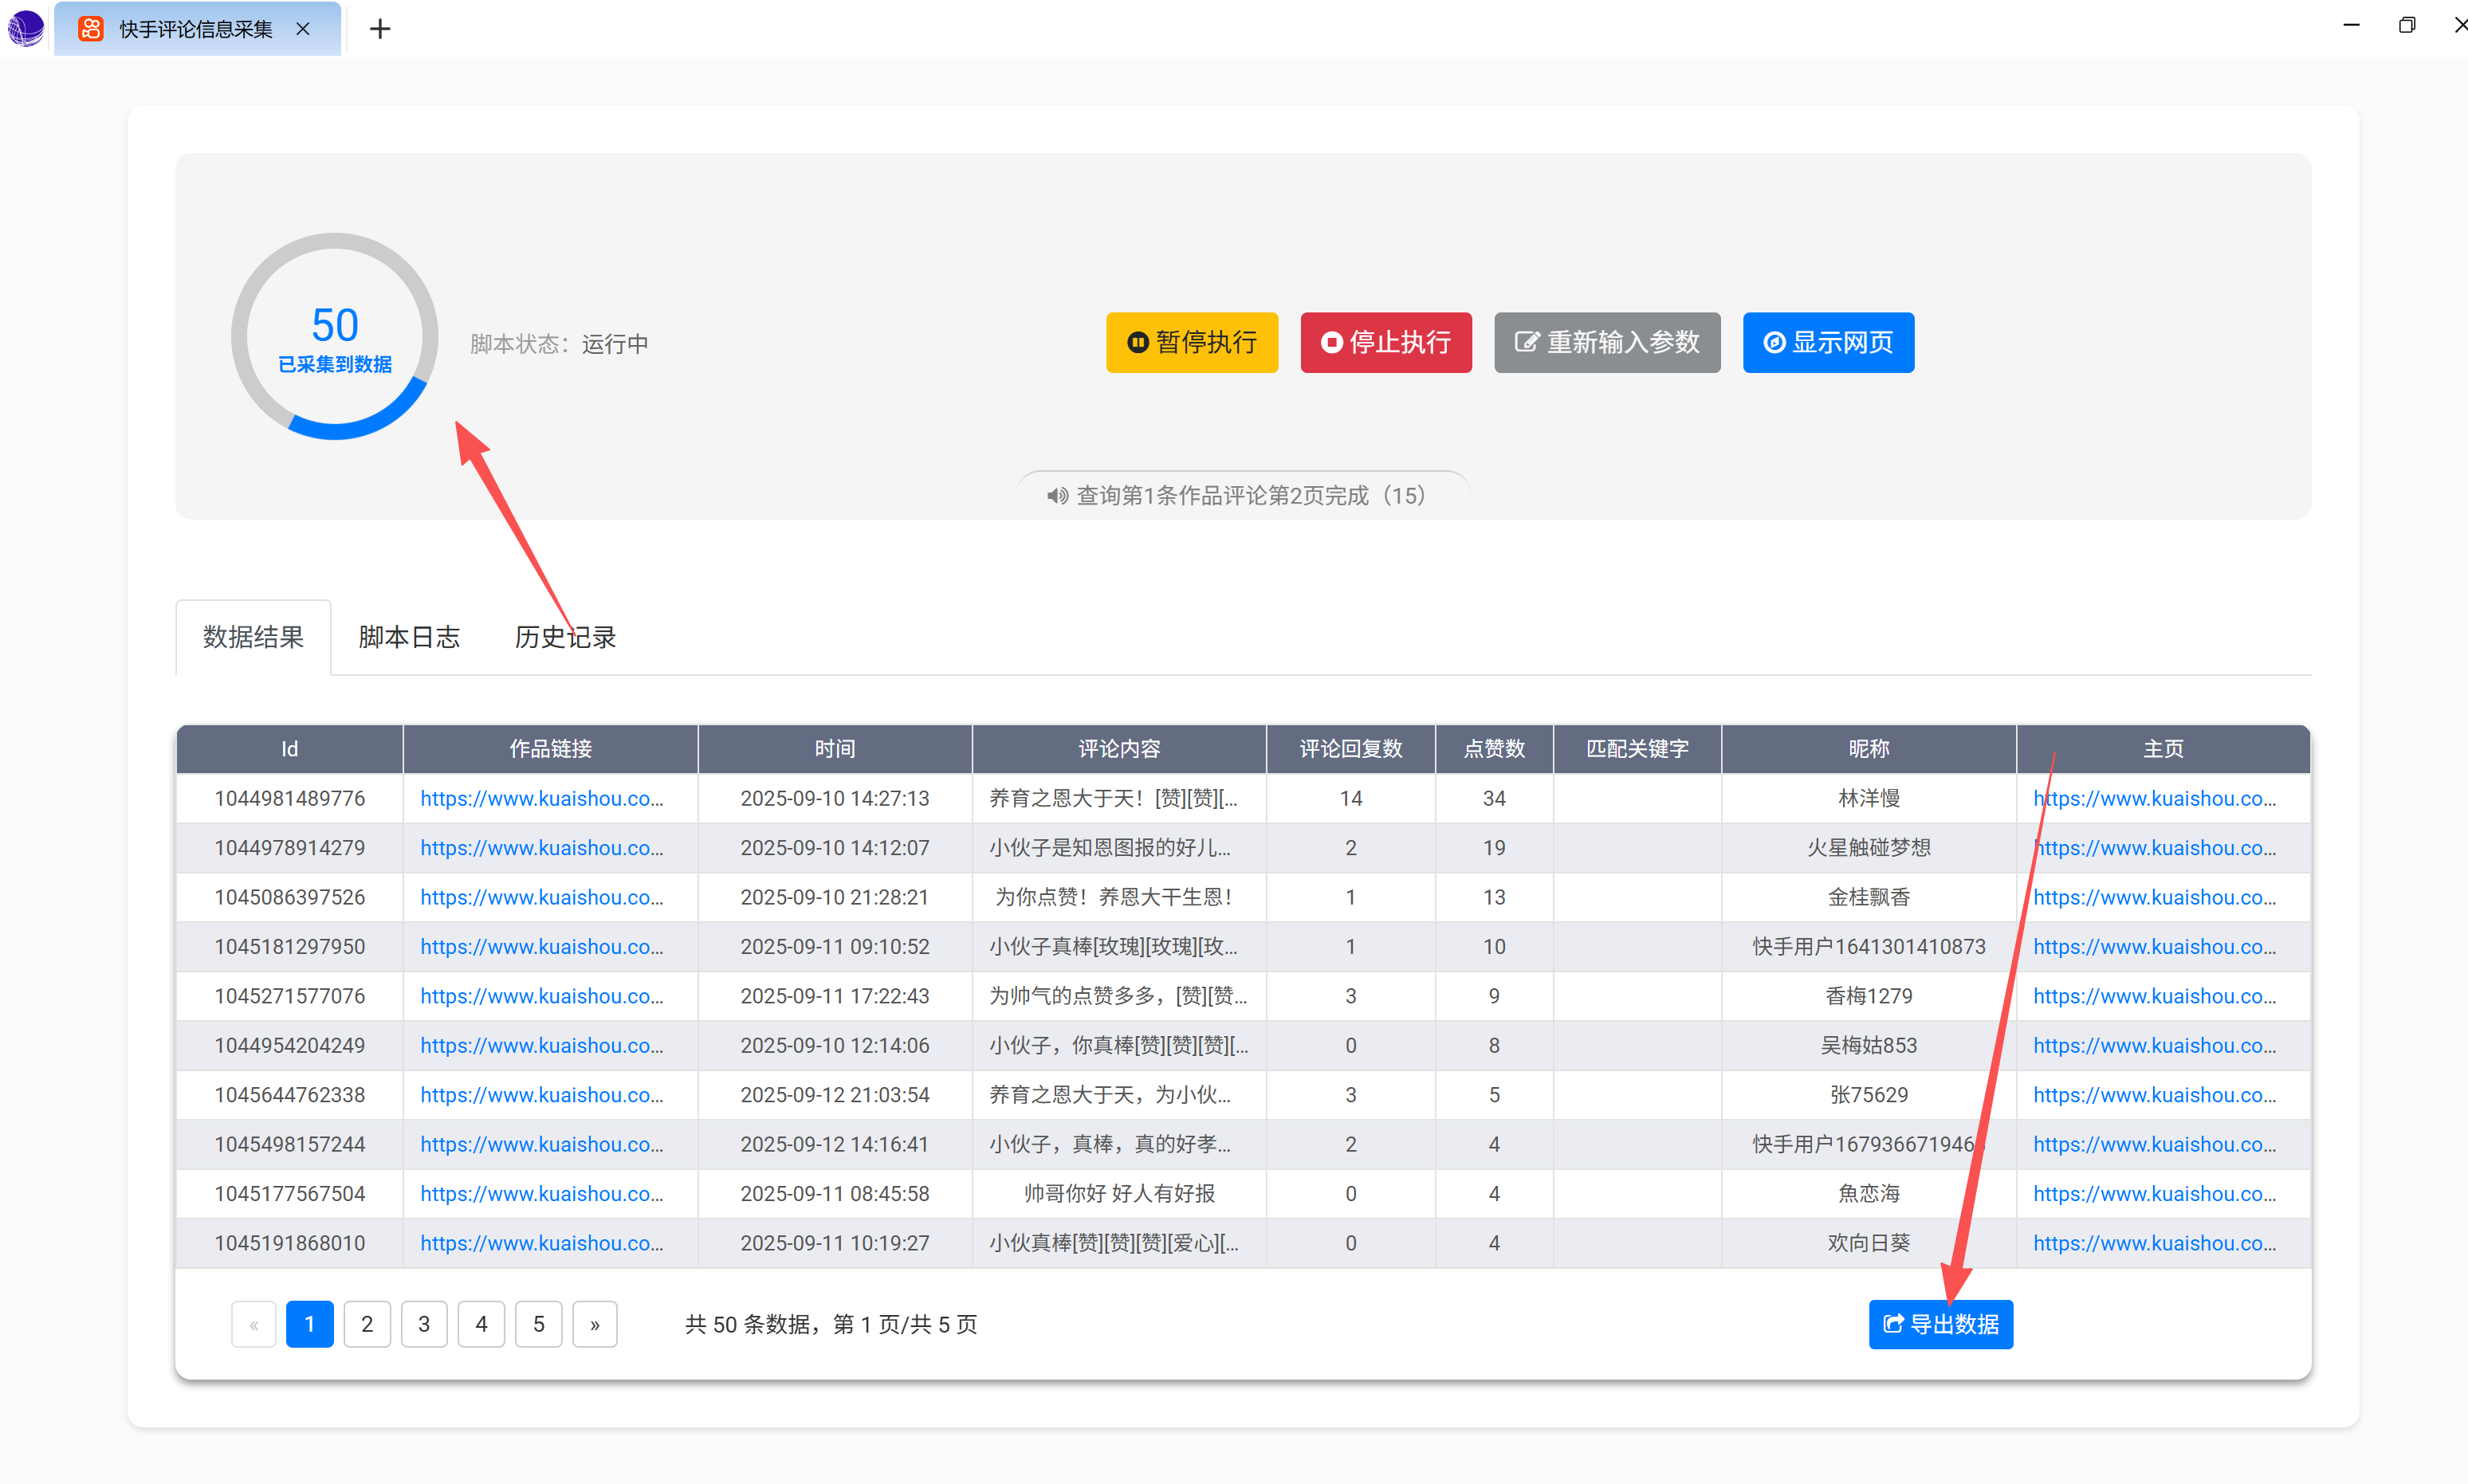Open 作品链接 for row 1045191868010
Screen dimensions: 2468x1484
(542, 1243)
